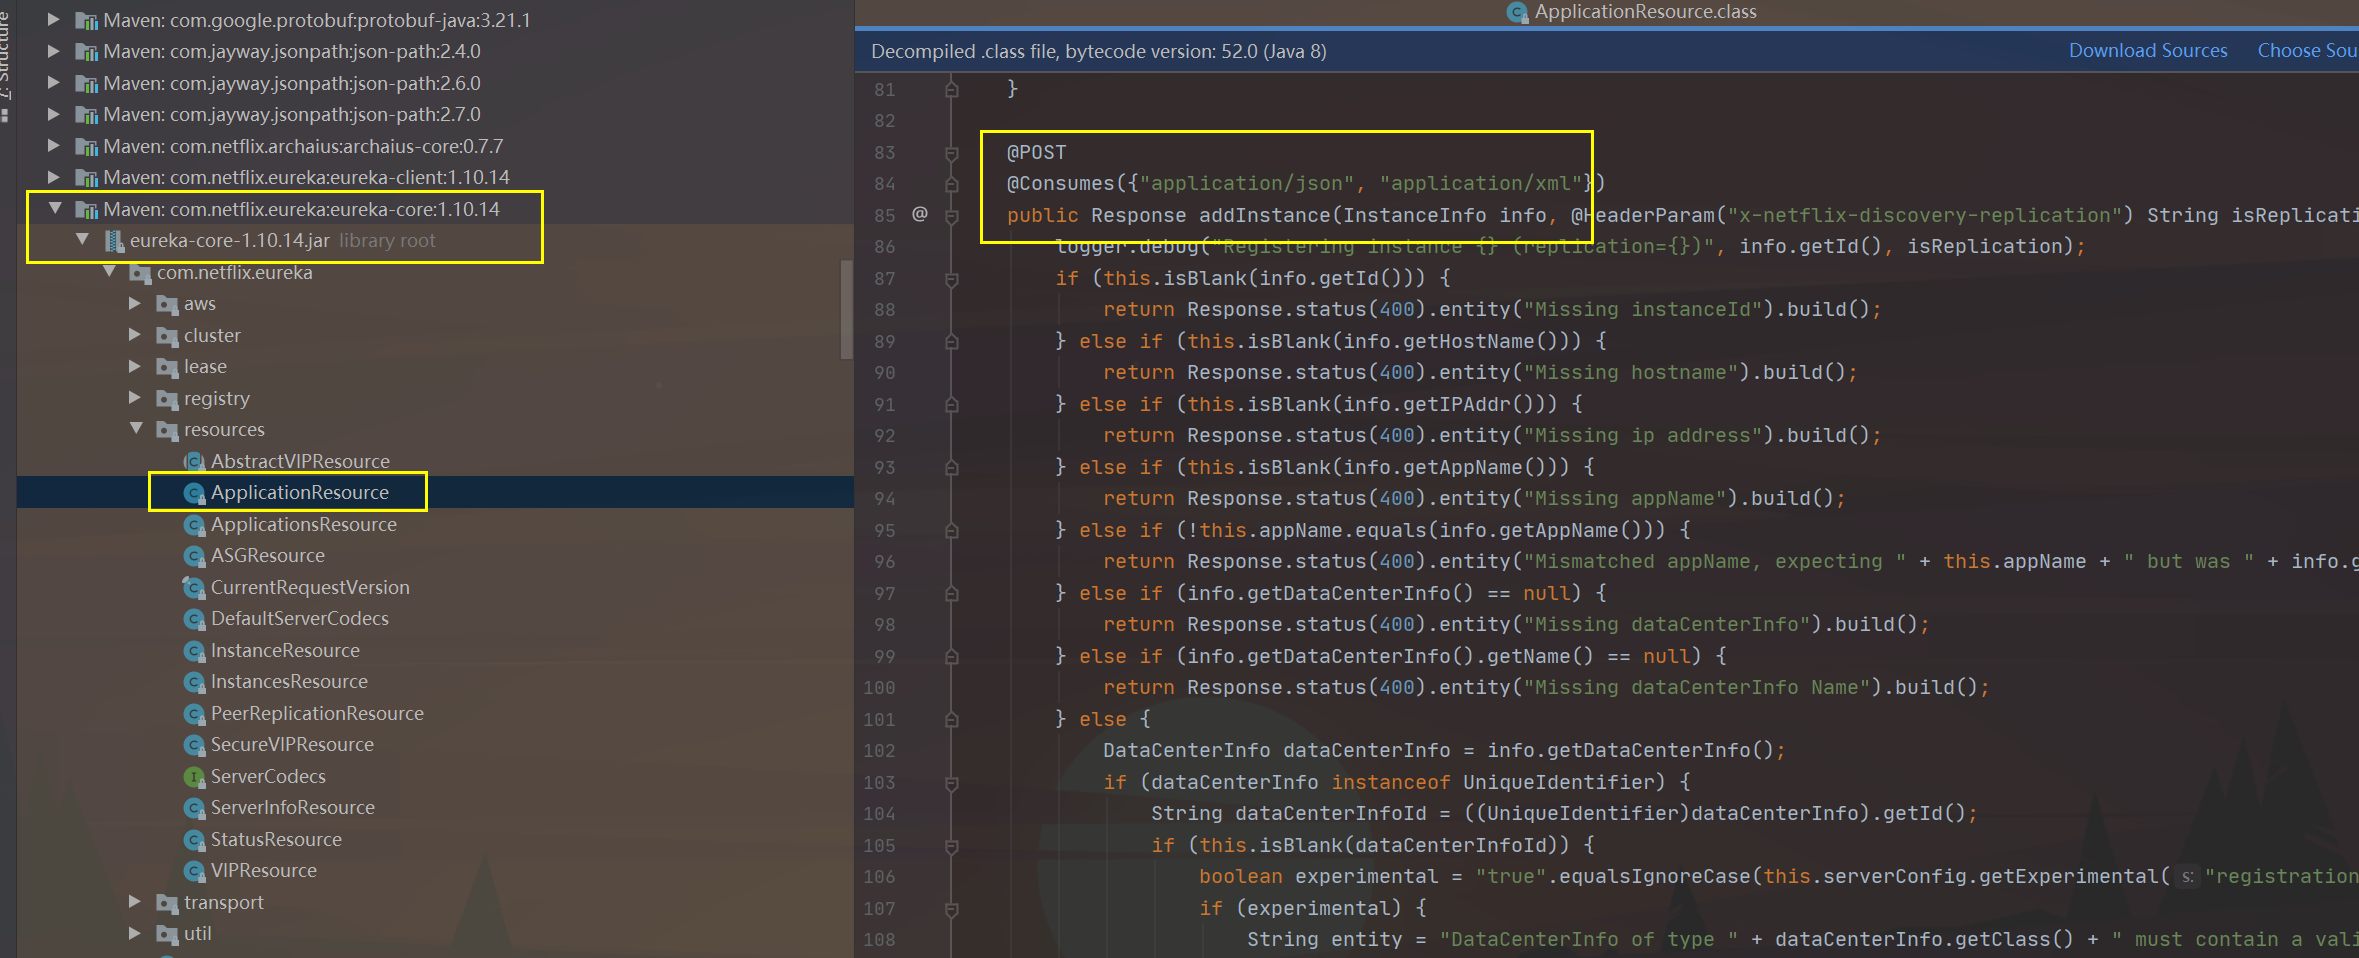Expand Maven json-path:2.6.0 library node
This screenshot has width=2359, height=958.
[x=54, y=83]
